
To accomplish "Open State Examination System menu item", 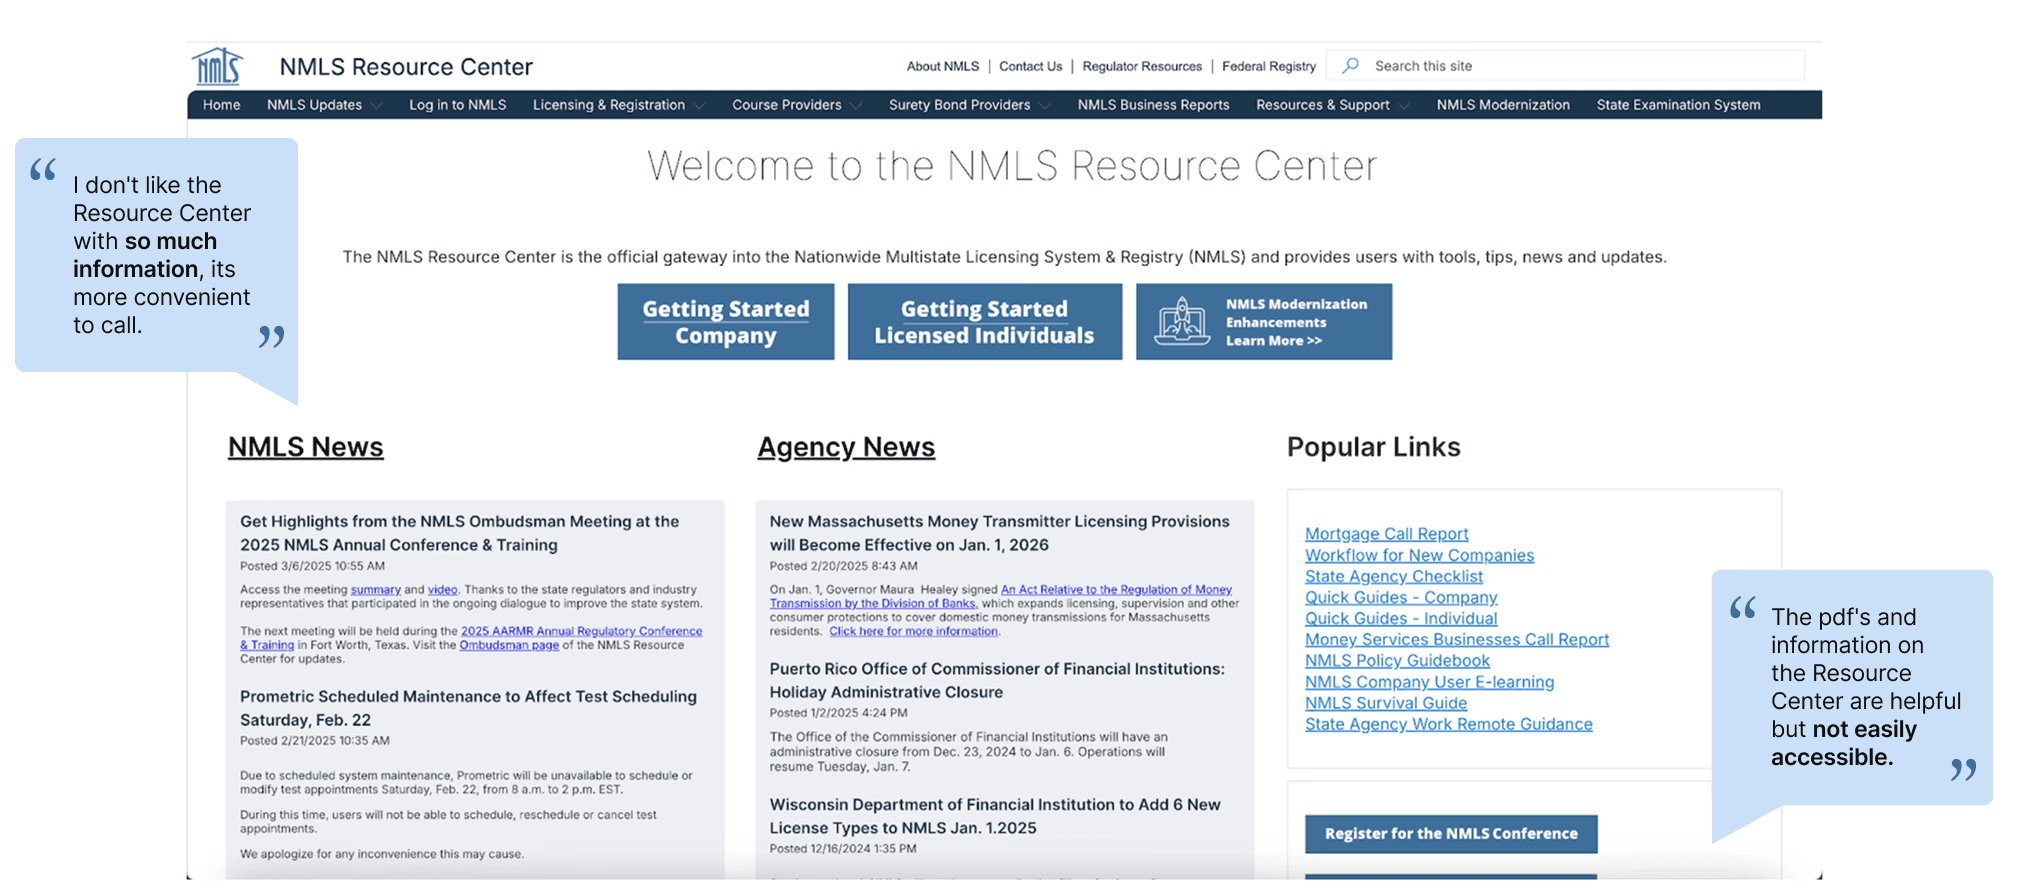I will coord(1678,105).
